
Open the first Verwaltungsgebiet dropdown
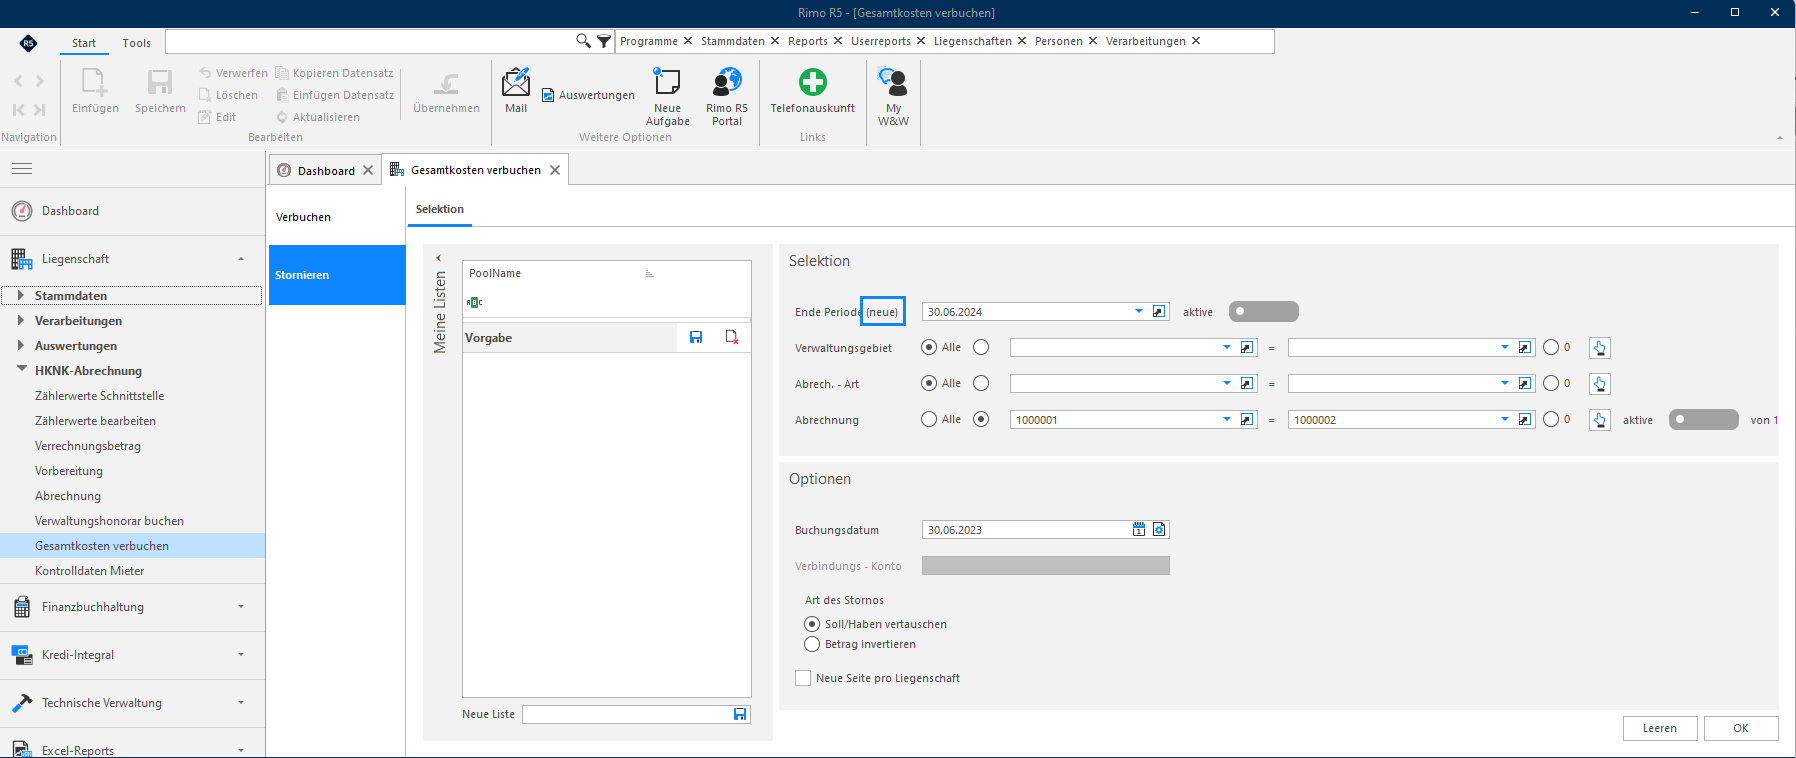[1227, 348]
